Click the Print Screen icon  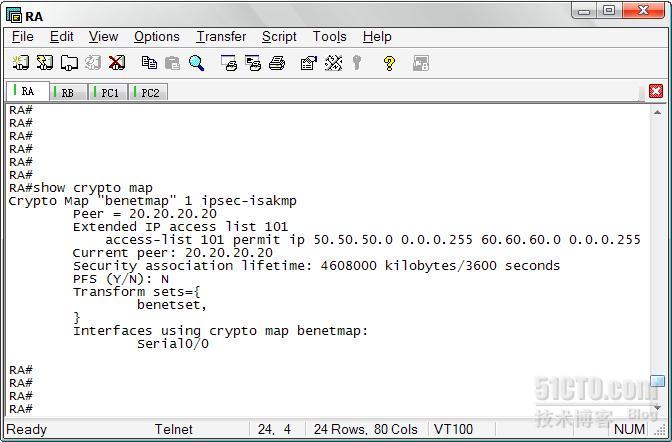pos(229,63)
